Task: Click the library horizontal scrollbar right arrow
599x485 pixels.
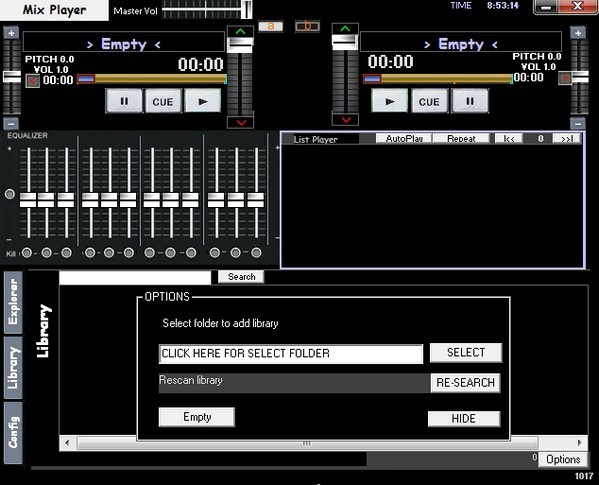Action: pyautogui.click(x=580, y=443)
